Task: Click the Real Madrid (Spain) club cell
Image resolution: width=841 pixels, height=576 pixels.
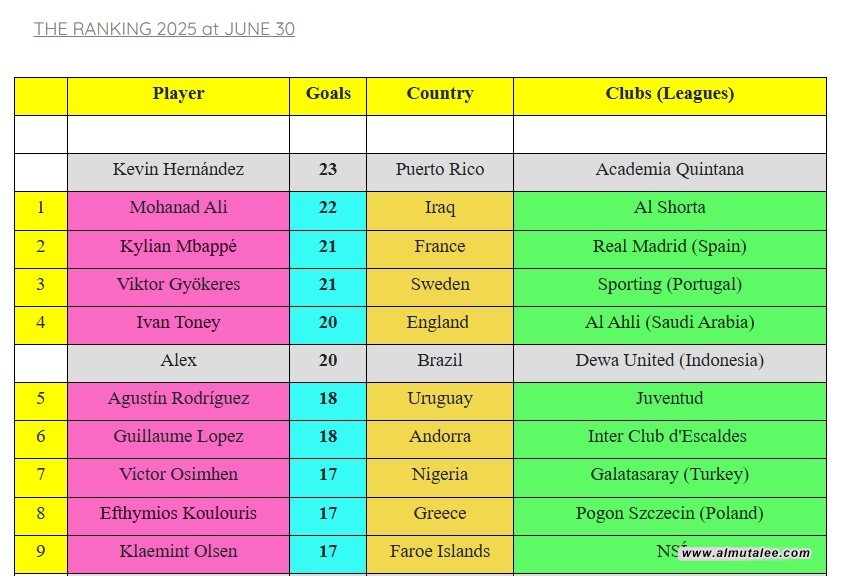Action: pos(669,246)
